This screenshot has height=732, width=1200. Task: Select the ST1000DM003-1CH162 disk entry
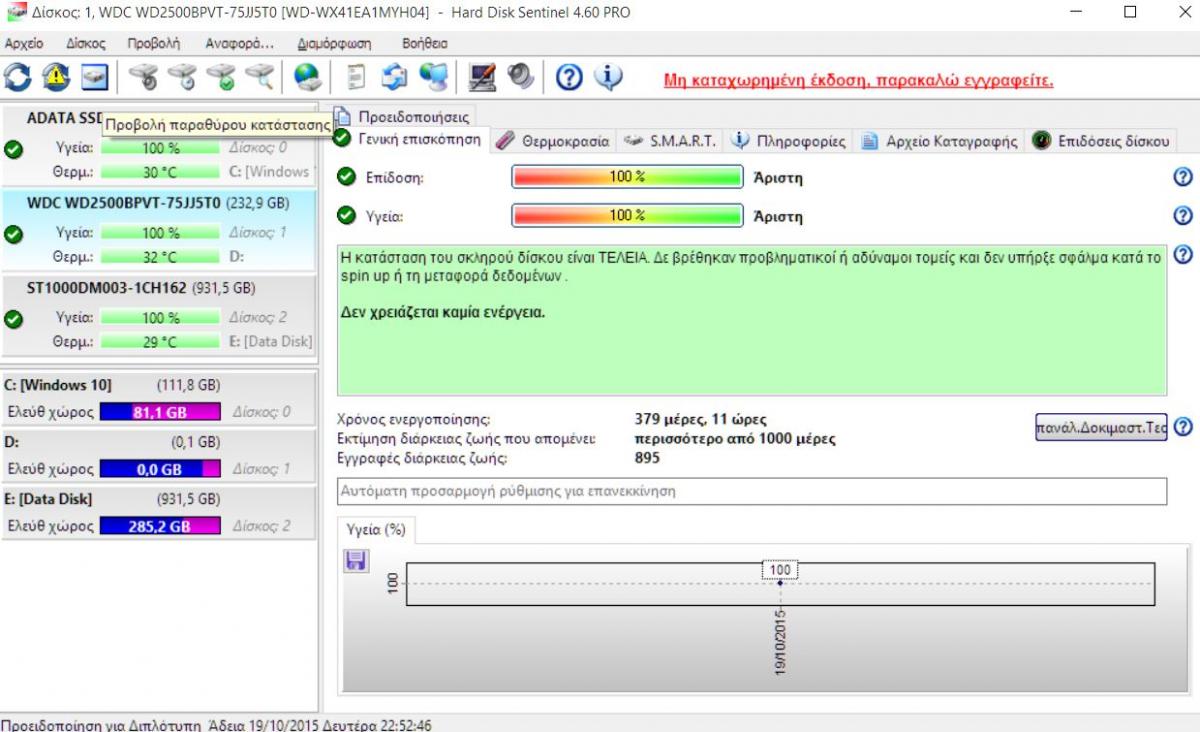[159, 314]
